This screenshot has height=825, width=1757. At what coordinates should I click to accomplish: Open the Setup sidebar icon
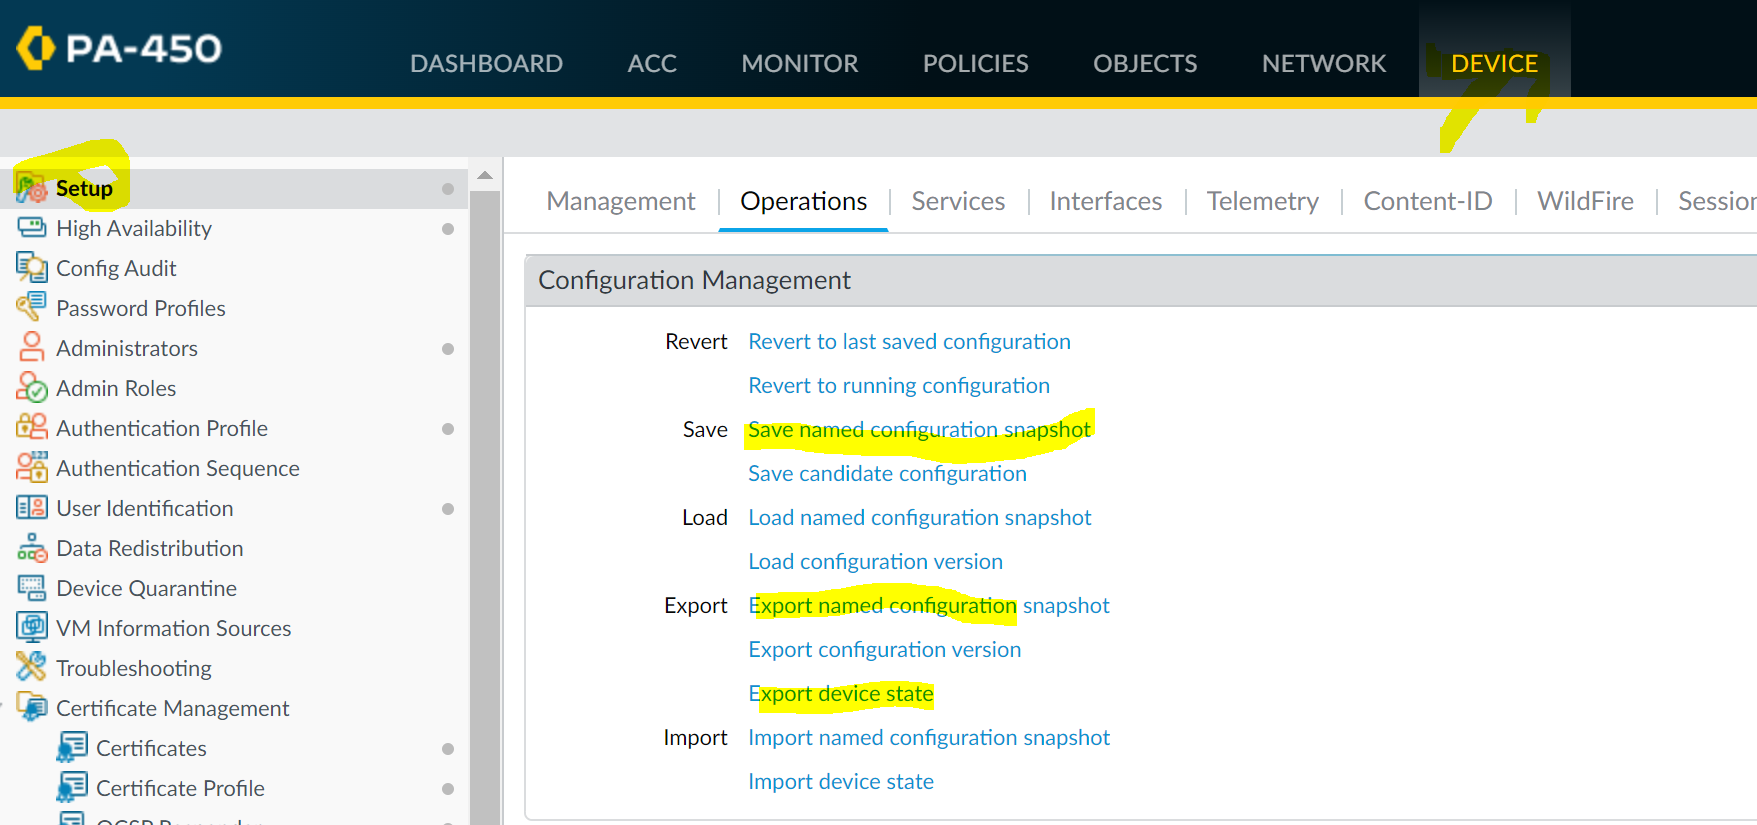click(31, 188)
